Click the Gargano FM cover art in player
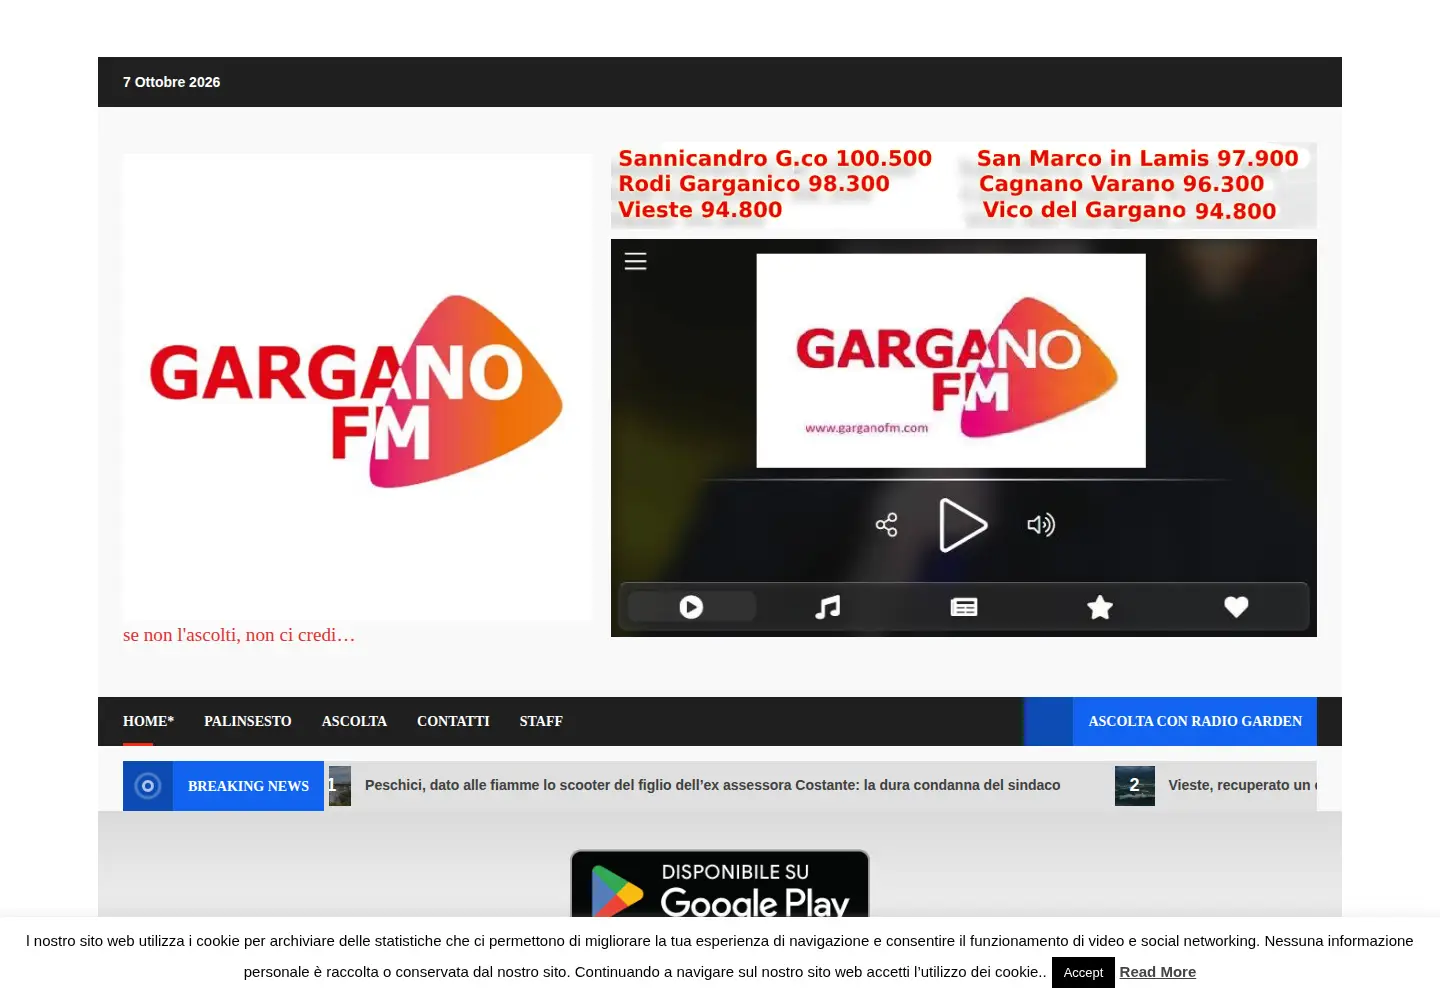 [951, 361]
